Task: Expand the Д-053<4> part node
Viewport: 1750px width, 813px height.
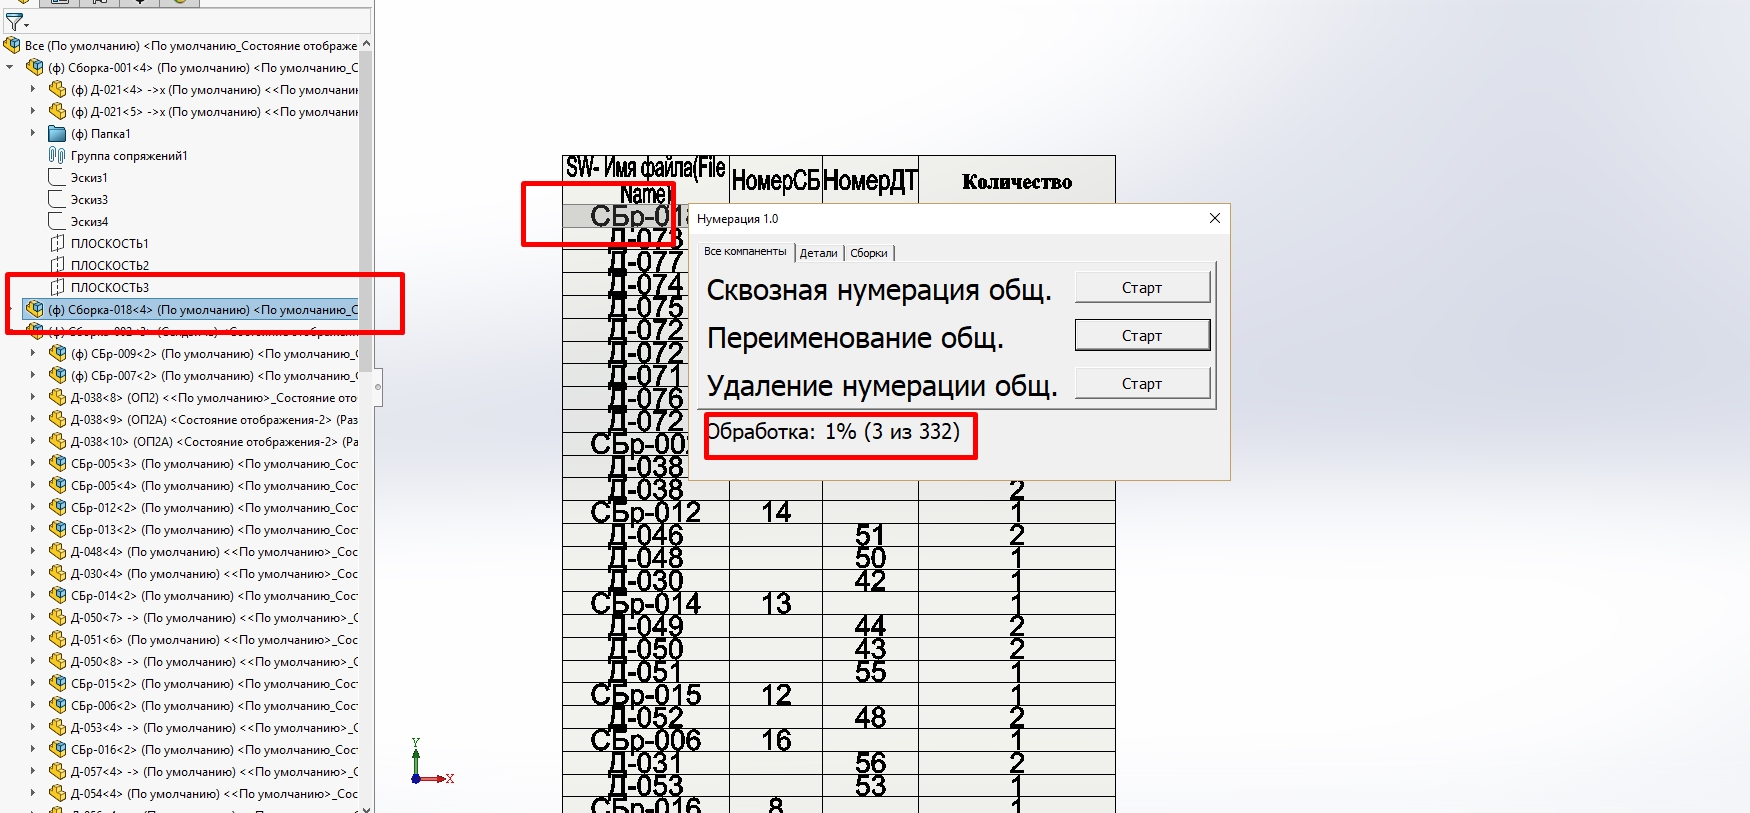Action: pyautogui.click(x=33, y=728)
